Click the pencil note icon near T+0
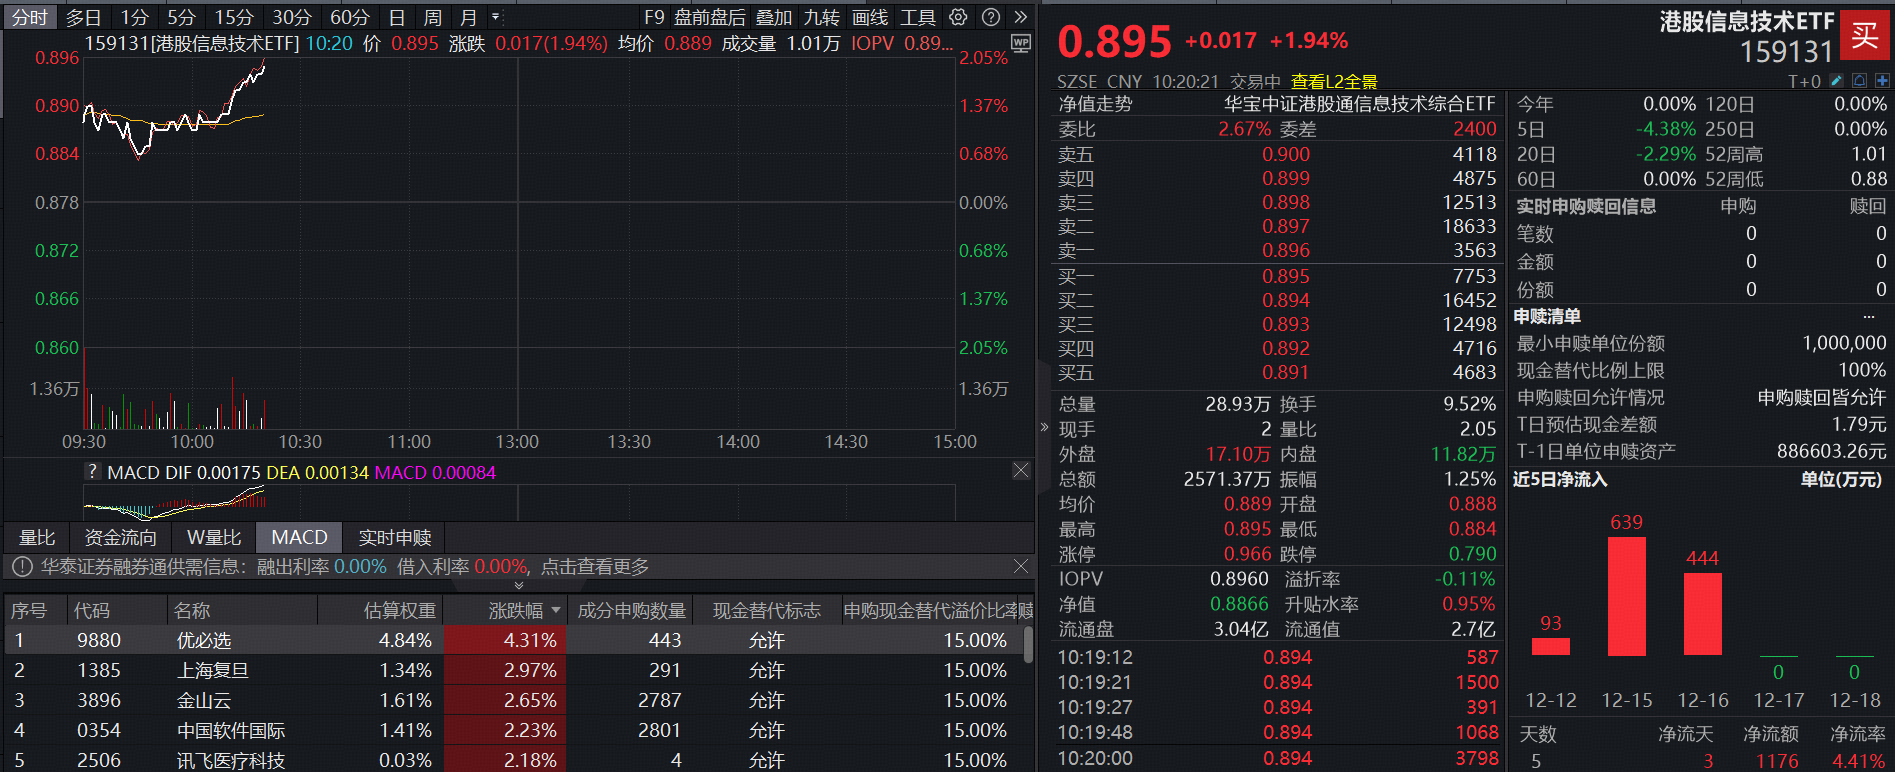 [x=1836, y=81]
